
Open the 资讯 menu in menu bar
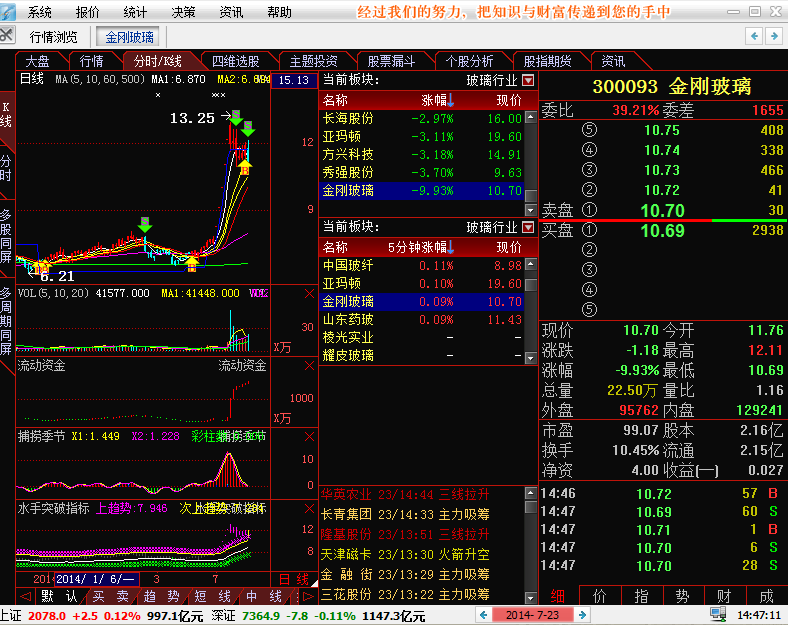pos(231,12)
